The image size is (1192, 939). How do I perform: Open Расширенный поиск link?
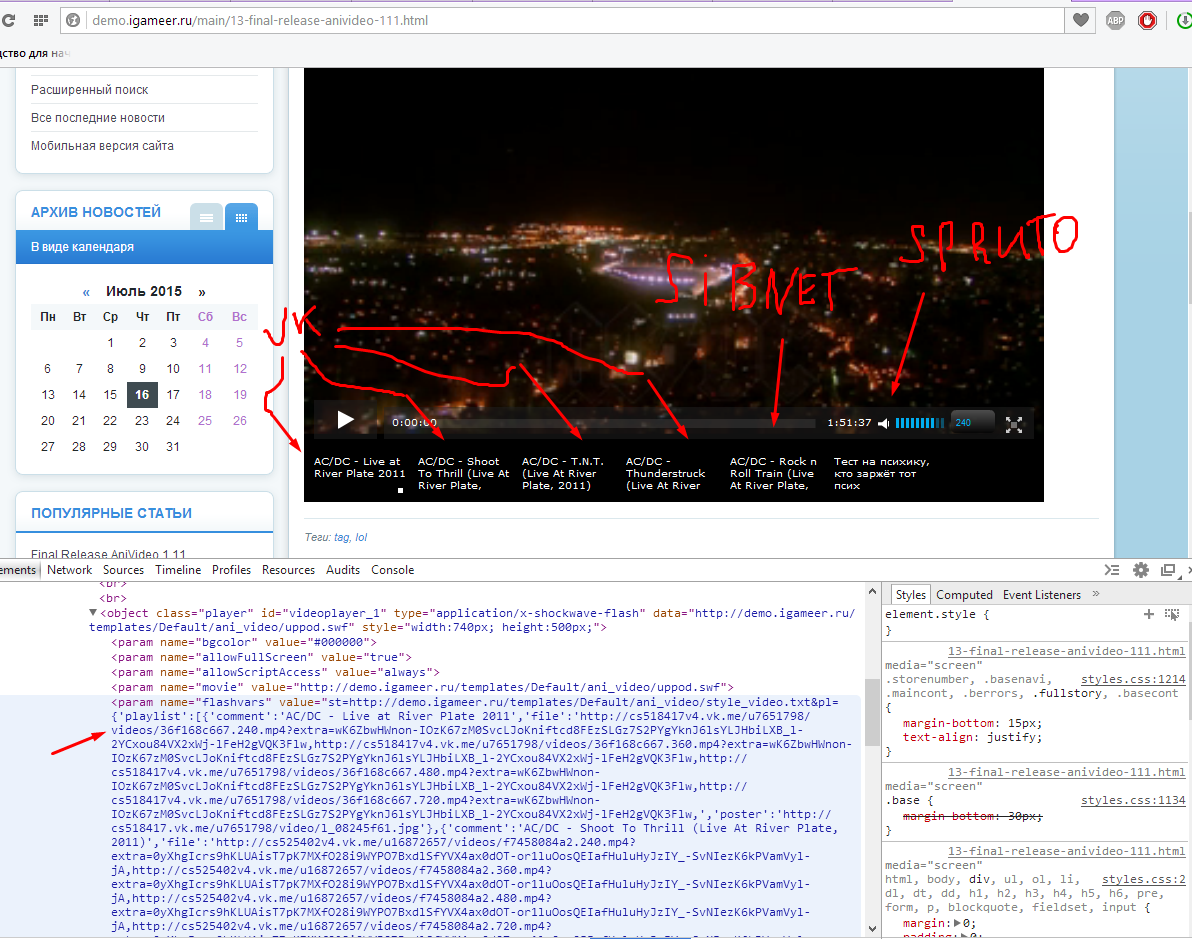click(x=90, y=90)
